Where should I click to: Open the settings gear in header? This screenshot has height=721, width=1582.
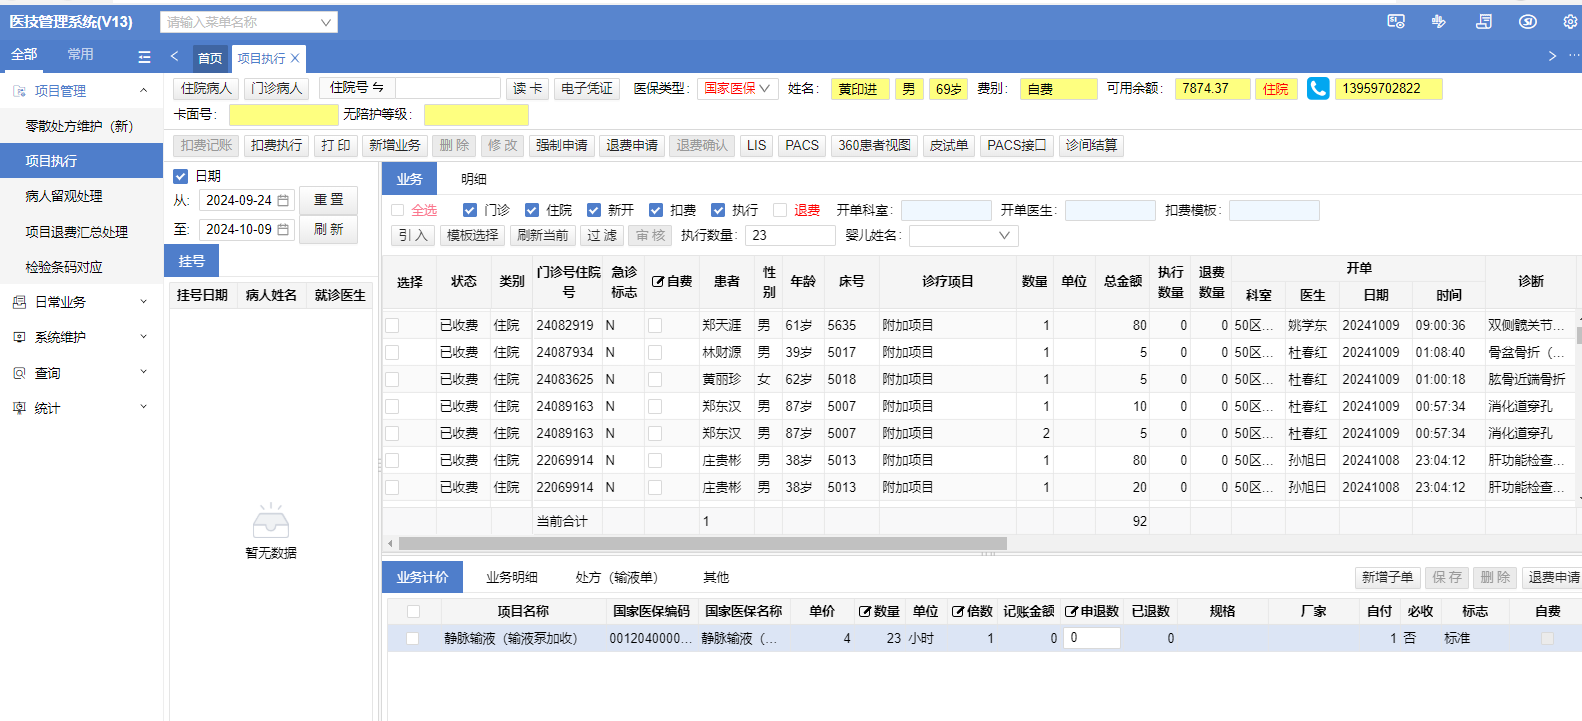click(1570, 21)
